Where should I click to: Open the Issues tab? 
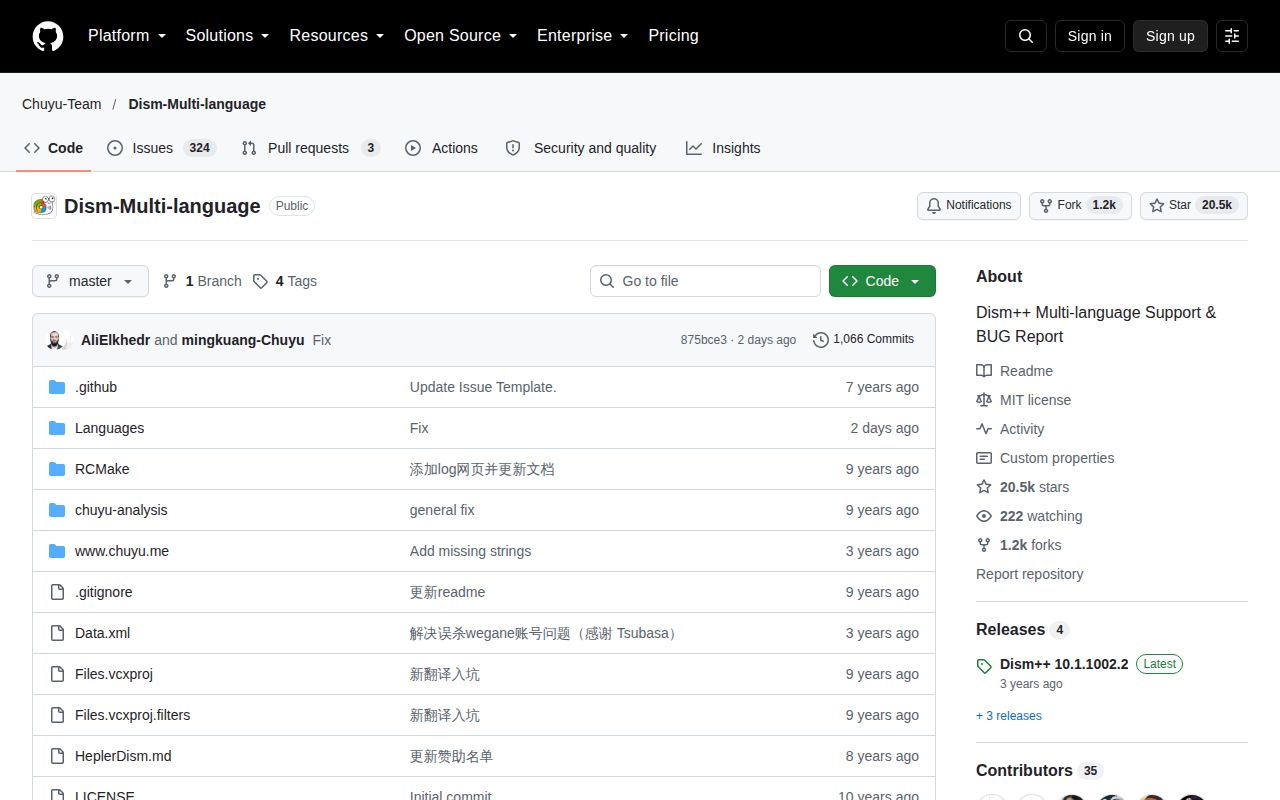click(161, 148)
